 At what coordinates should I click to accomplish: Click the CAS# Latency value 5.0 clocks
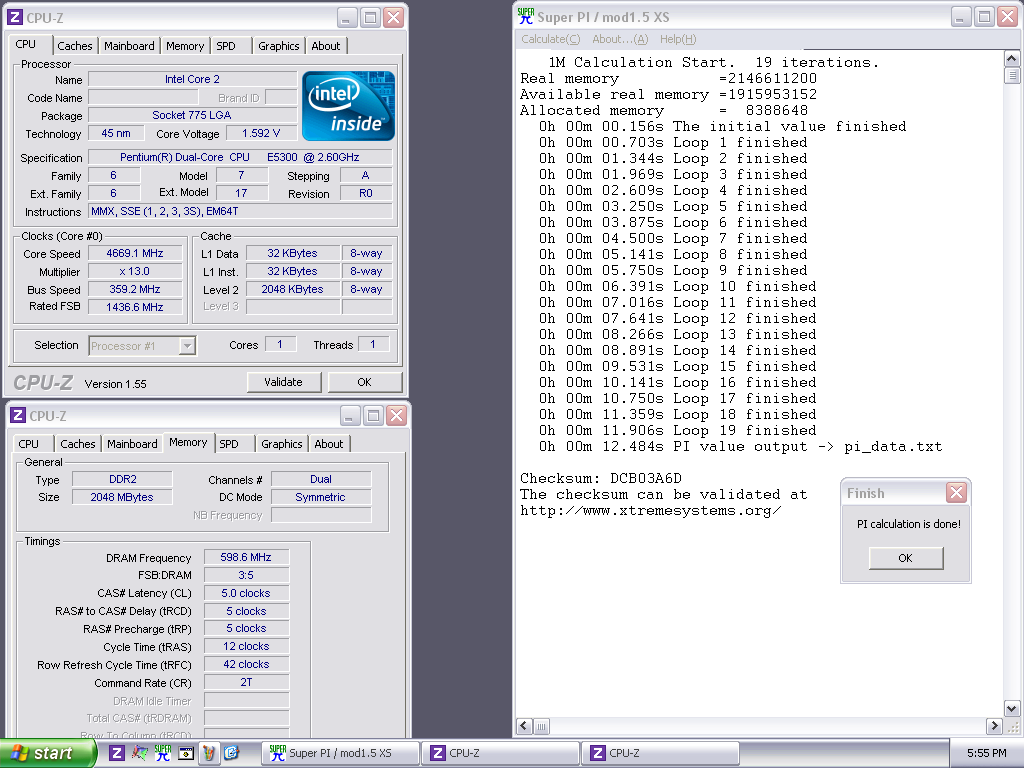(246, 593)
